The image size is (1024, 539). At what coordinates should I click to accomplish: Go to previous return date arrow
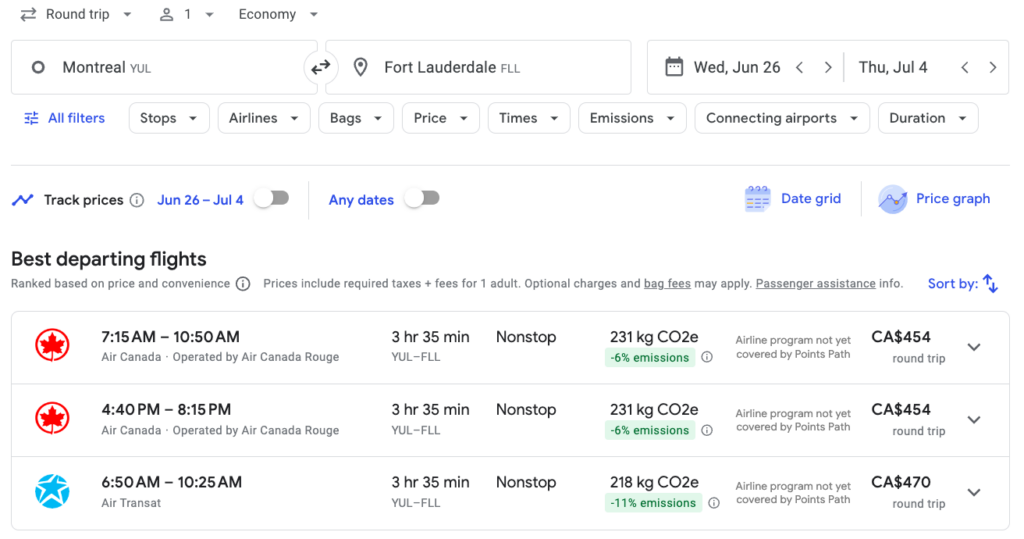965,68
